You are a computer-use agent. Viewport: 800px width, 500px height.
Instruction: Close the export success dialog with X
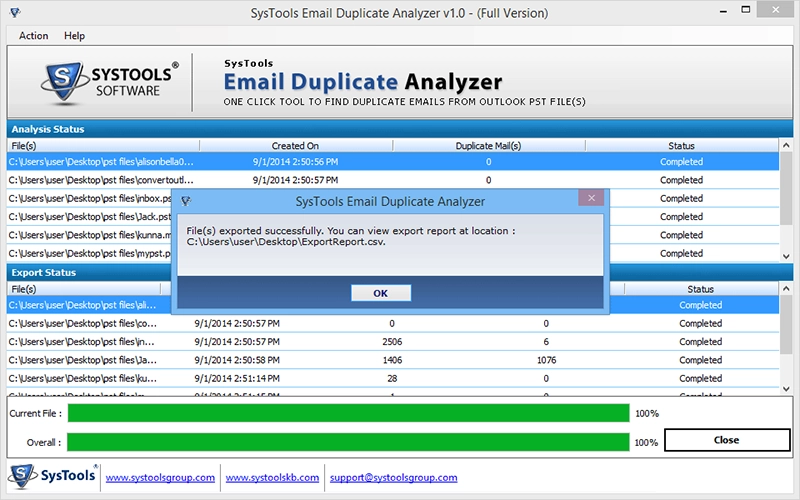[x=591, y=198]
